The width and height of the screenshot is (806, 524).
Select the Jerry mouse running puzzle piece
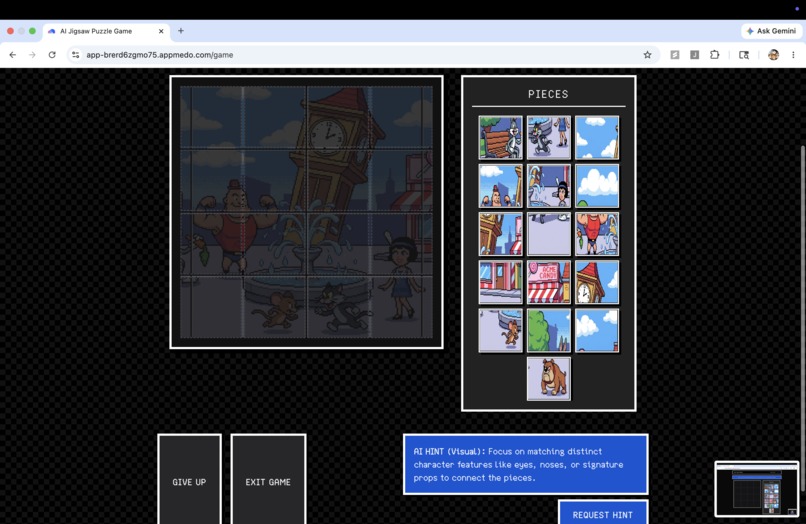coord(500,331)
